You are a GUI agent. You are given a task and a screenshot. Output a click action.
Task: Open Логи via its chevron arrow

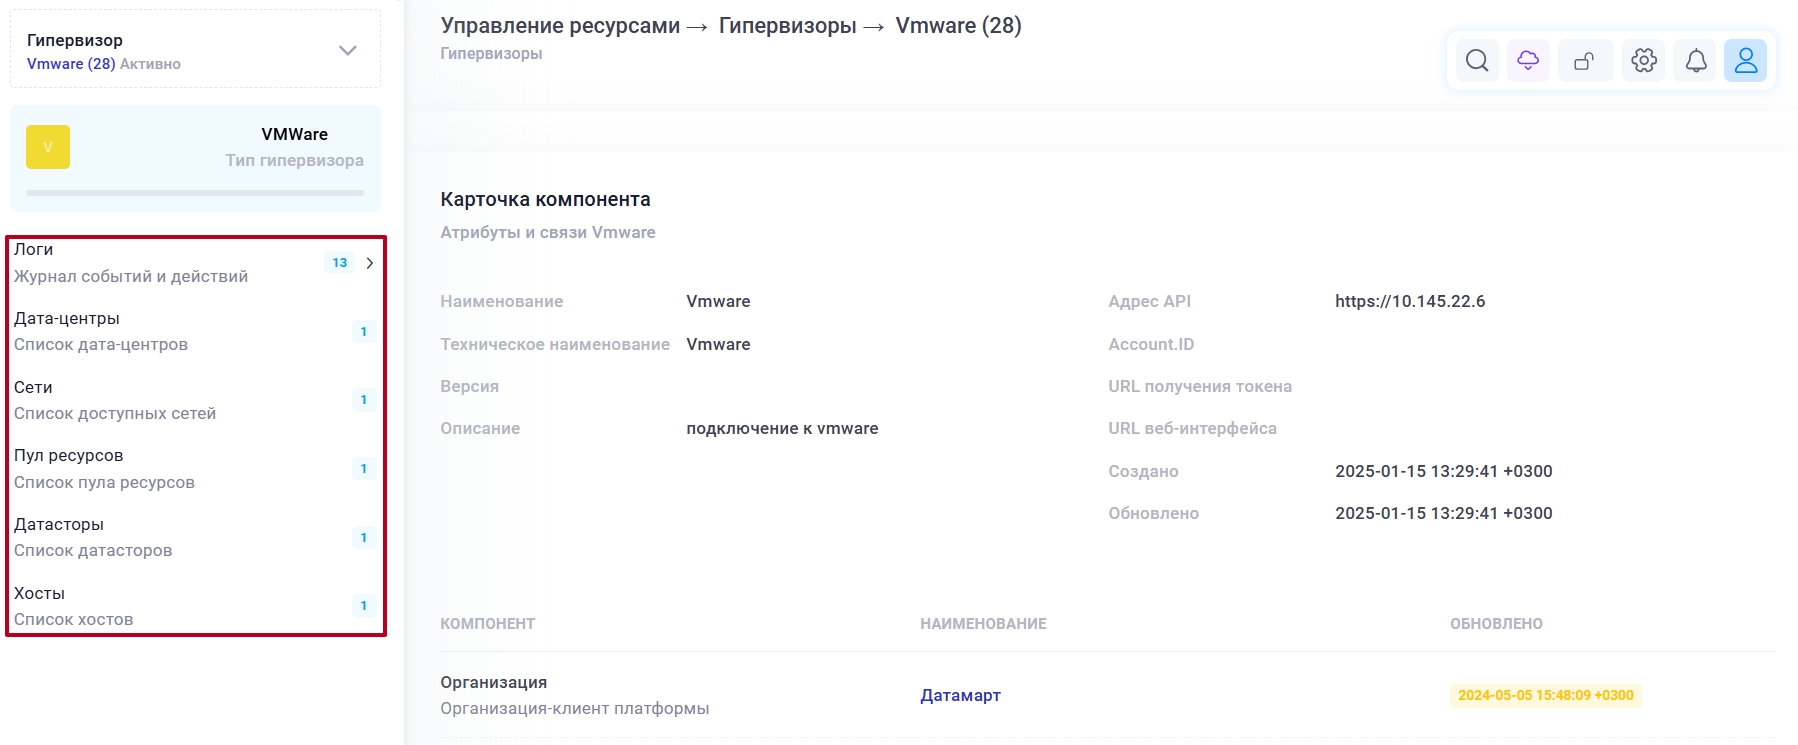pyautogui.click(x=370, y=263)
